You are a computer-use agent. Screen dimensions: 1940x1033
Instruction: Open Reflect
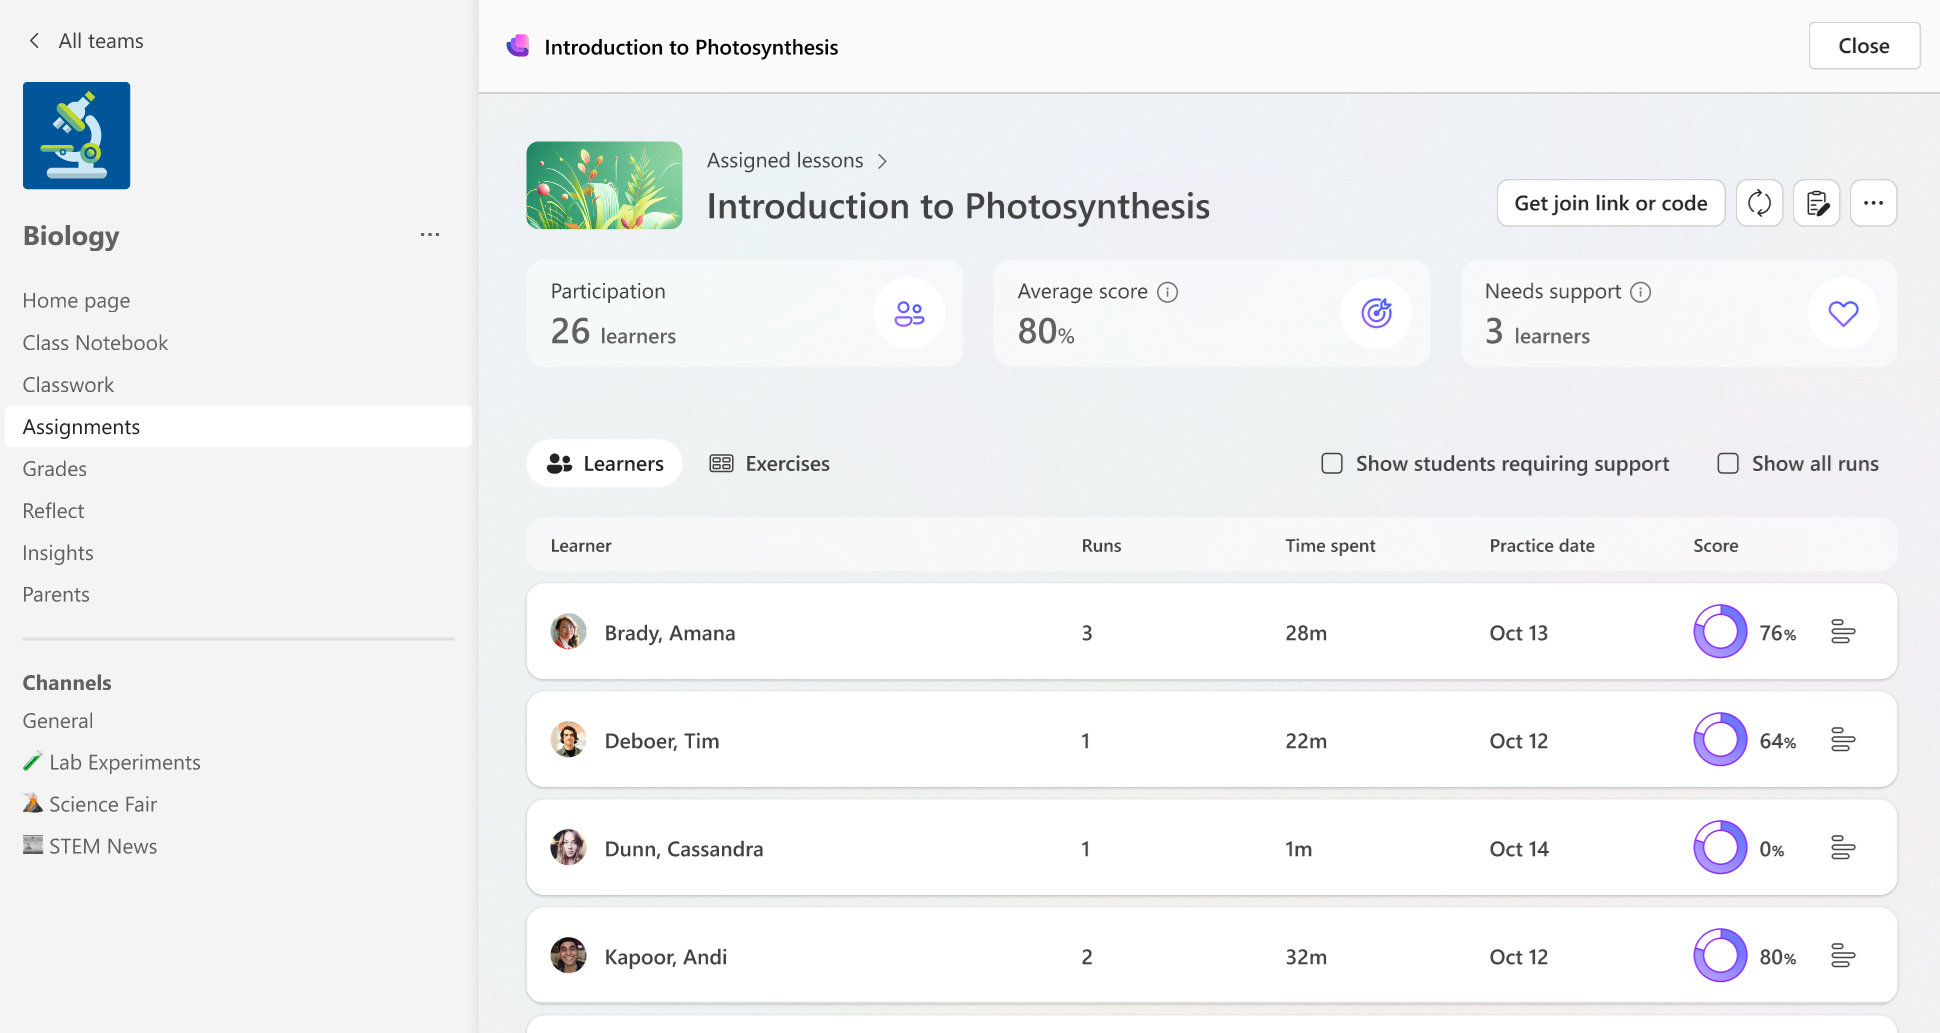tap(53, 510)
